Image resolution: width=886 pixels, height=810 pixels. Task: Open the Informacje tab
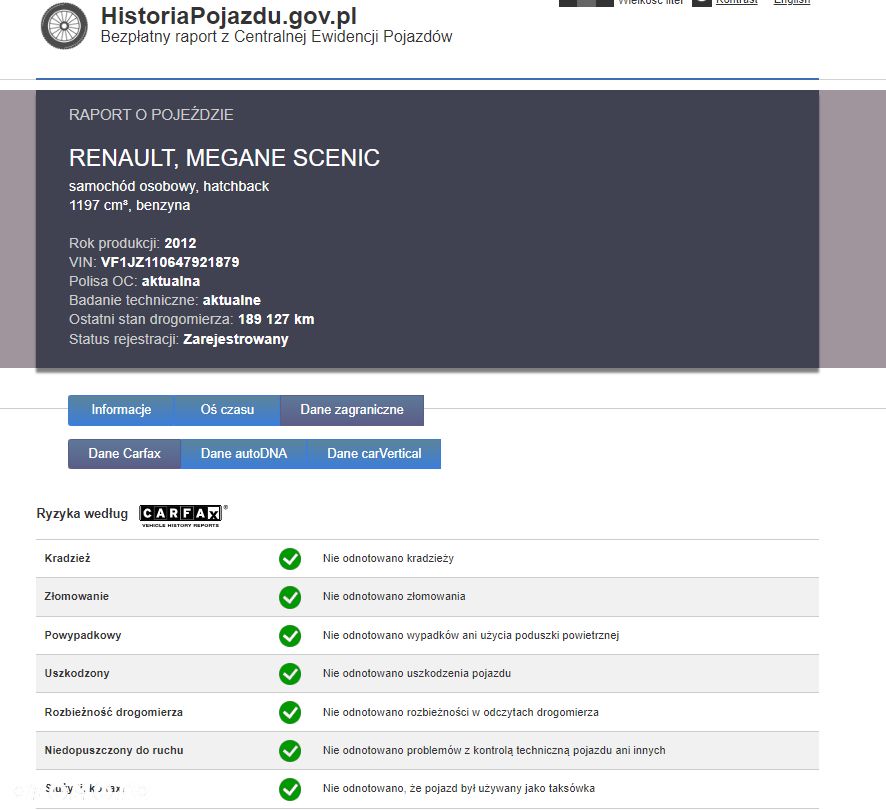[121, 410]
